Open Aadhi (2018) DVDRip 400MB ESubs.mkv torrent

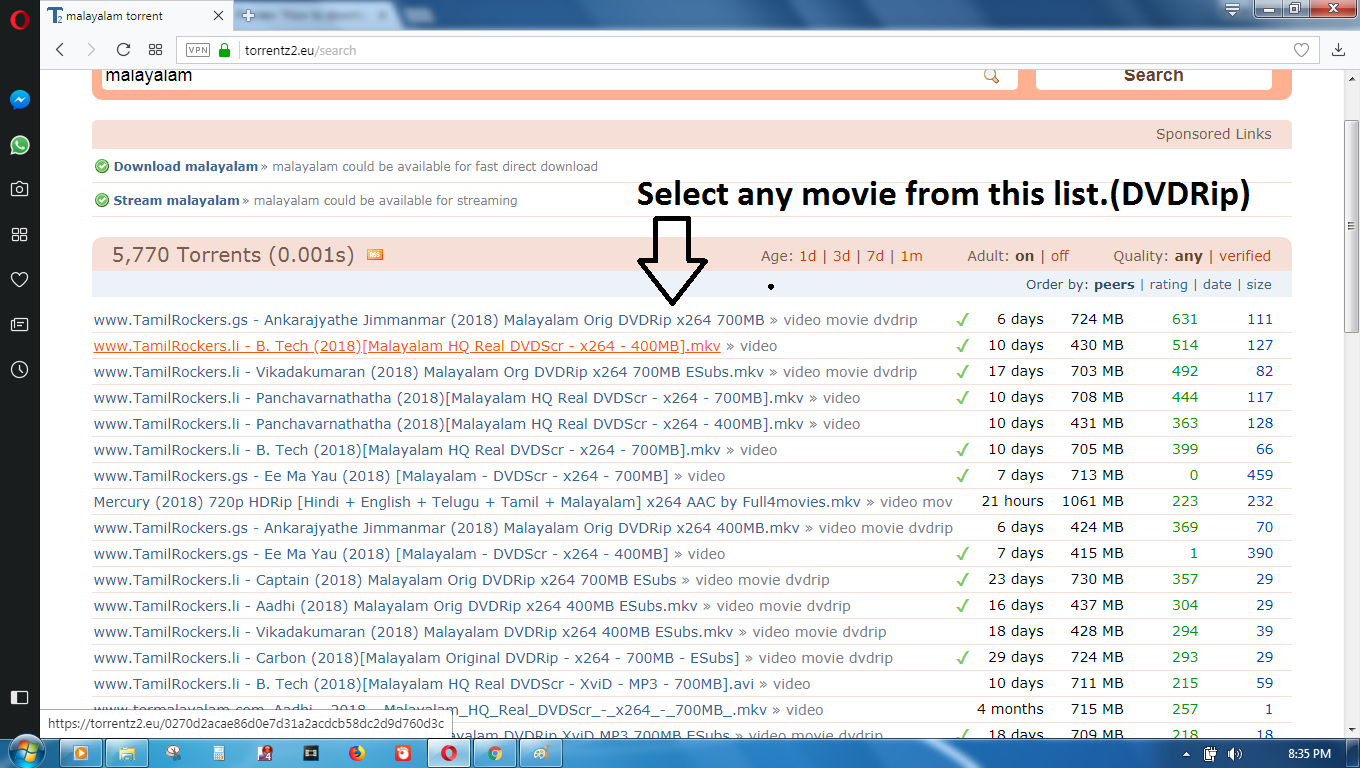(396, 606)
